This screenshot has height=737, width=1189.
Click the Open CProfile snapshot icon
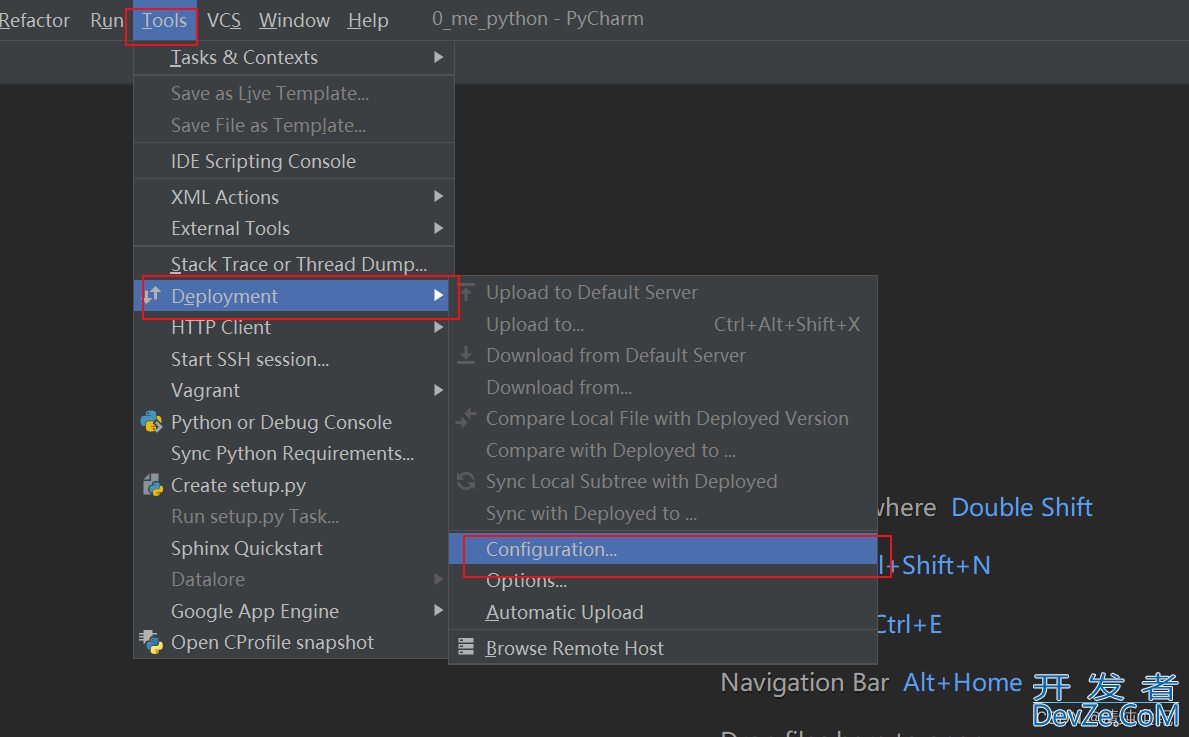(x=151, y=642)
